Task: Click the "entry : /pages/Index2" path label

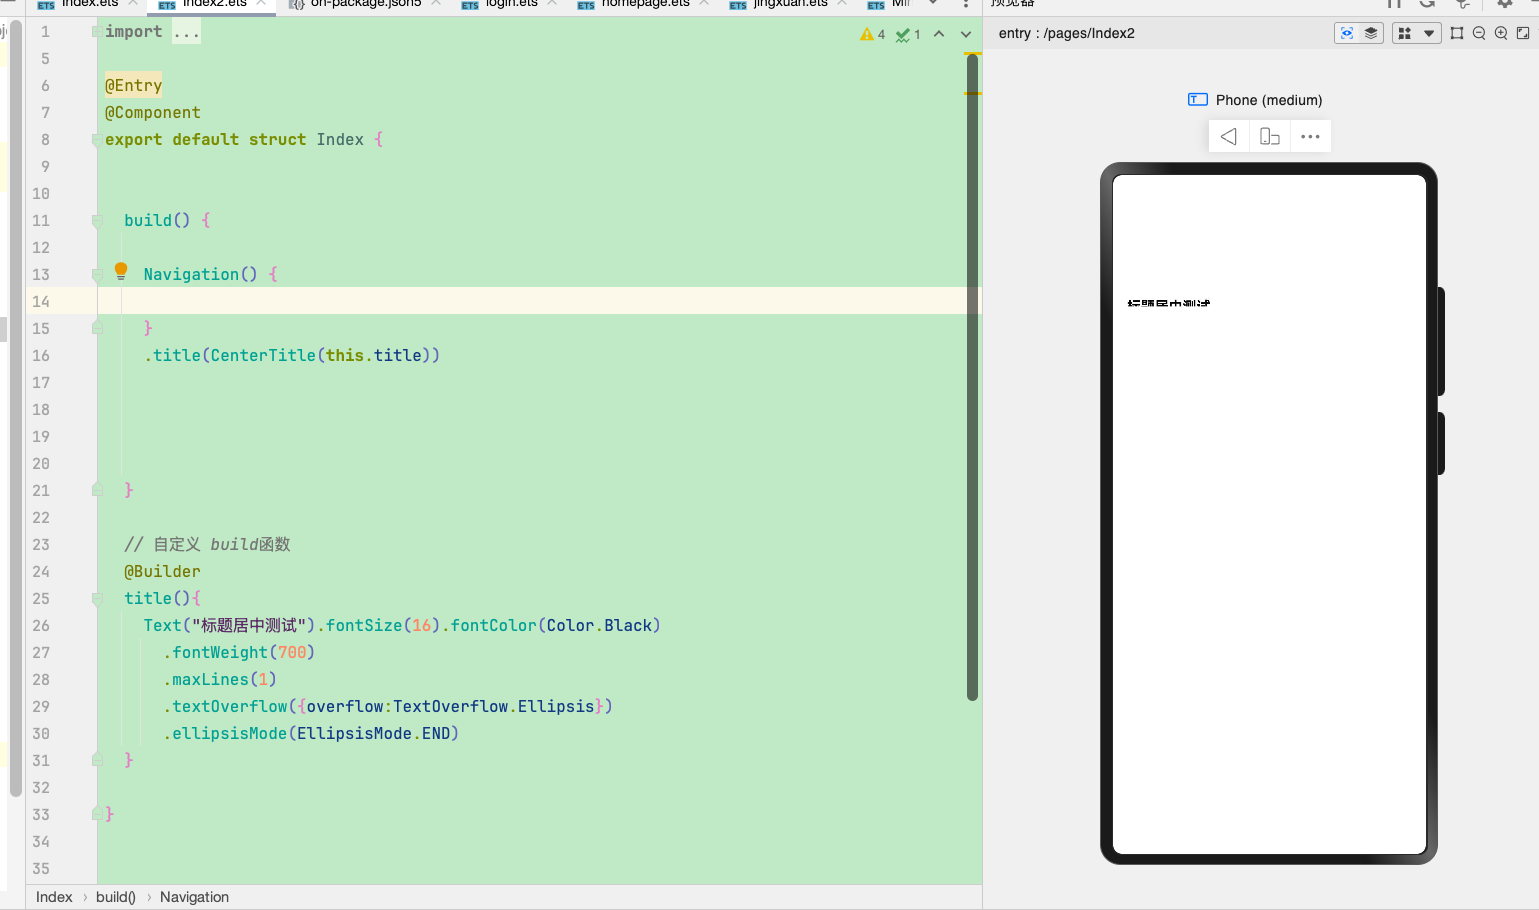Action: click(x=1066, y=33)
